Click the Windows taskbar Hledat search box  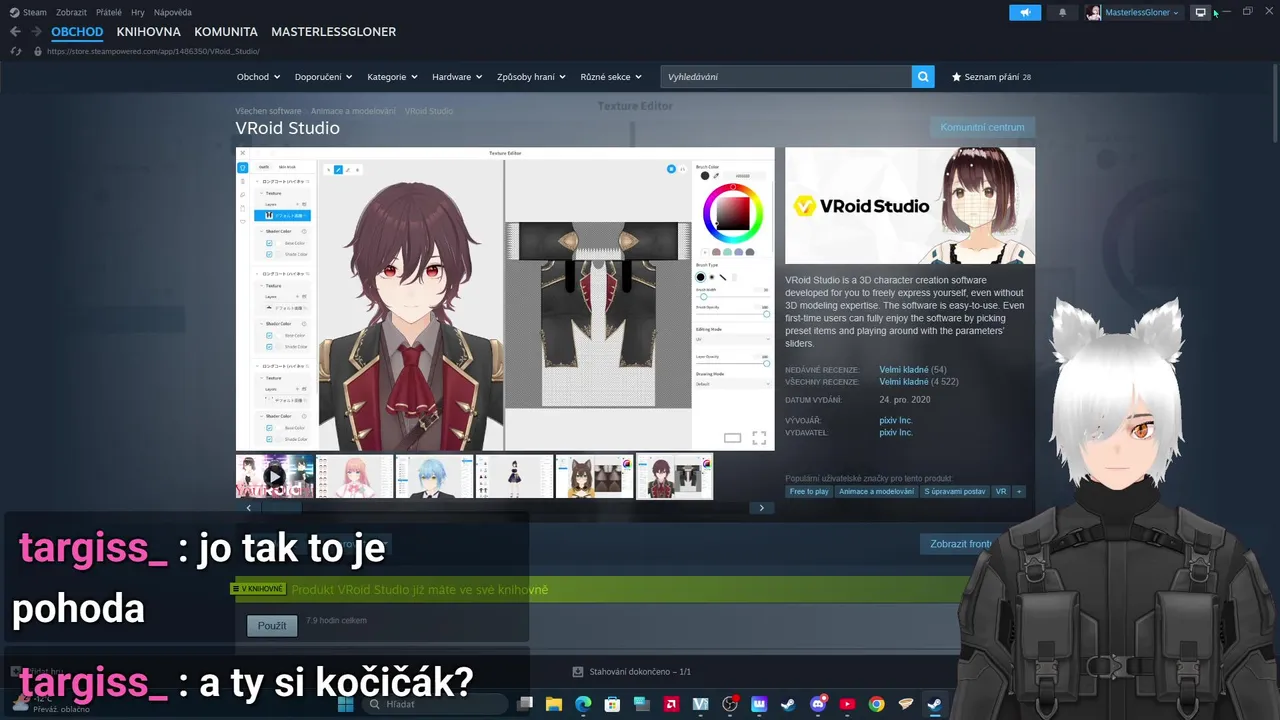tap(437, 704)
